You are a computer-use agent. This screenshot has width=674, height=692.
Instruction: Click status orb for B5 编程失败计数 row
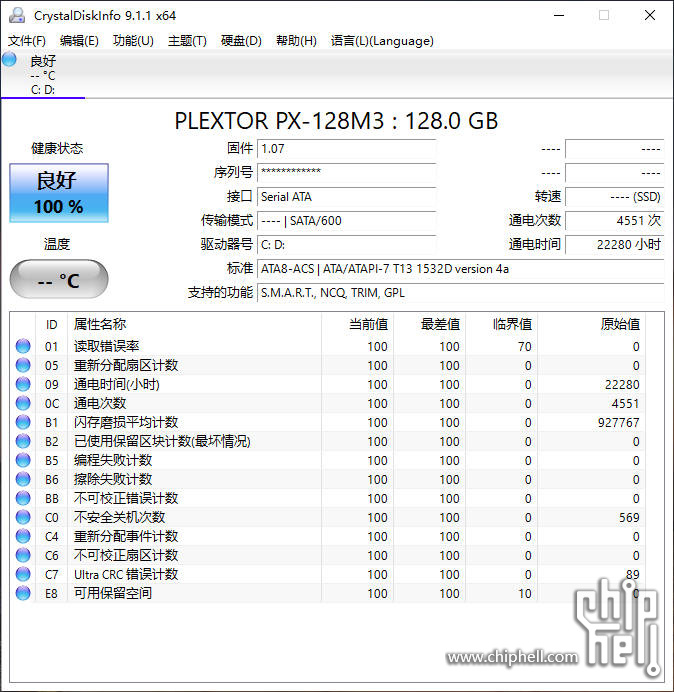coord(23,460)
